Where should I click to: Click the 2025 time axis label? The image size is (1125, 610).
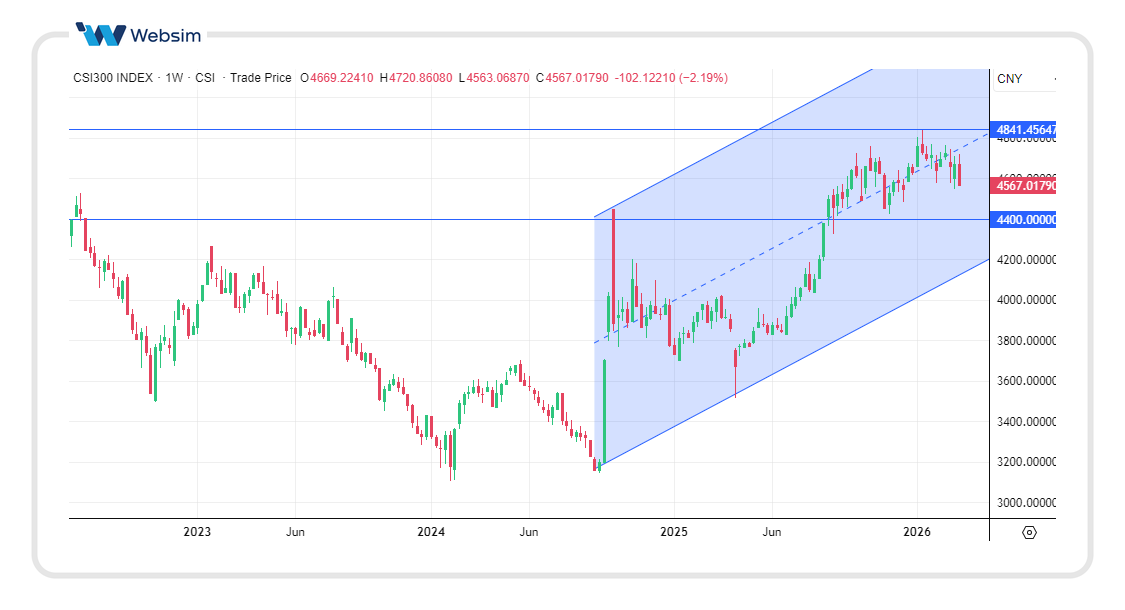pyautogui.click(x=674, y=532)
